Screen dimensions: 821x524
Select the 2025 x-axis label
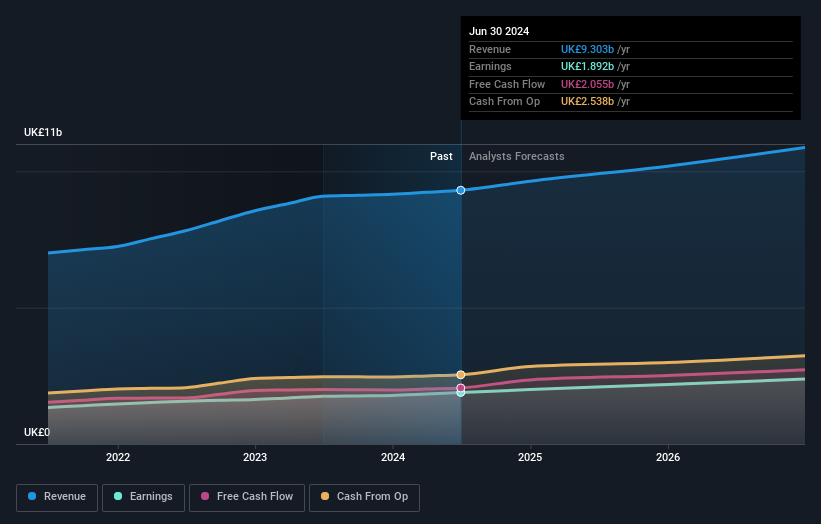[530, 457]
